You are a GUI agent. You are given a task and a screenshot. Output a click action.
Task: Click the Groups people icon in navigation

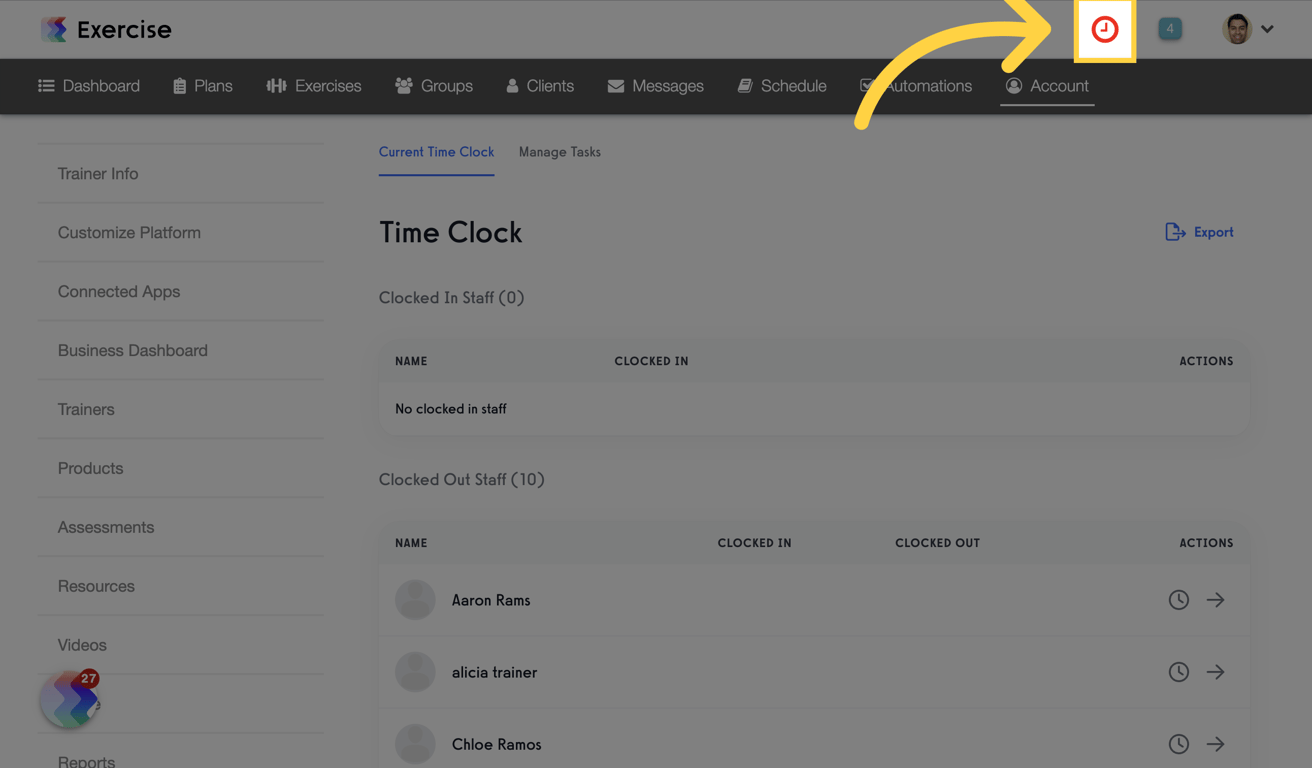click(x=403, y=85)
